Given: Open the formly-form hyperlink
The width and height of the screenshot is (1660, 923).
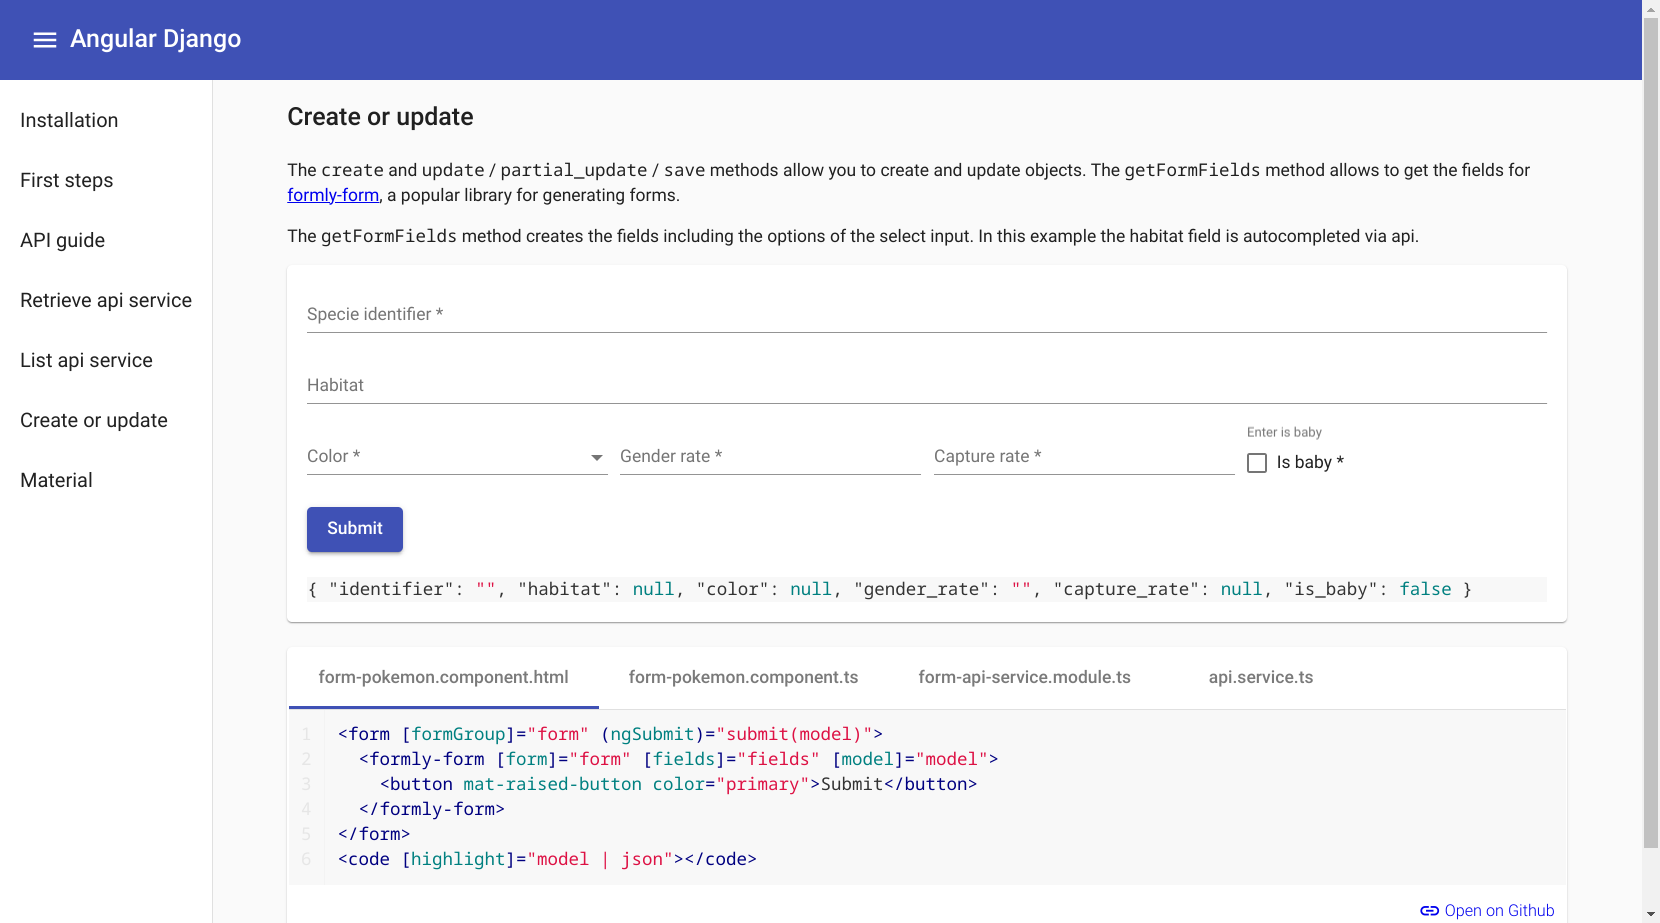Looking at the screenshot, I should pyautogui.click(x=332, y=195).
